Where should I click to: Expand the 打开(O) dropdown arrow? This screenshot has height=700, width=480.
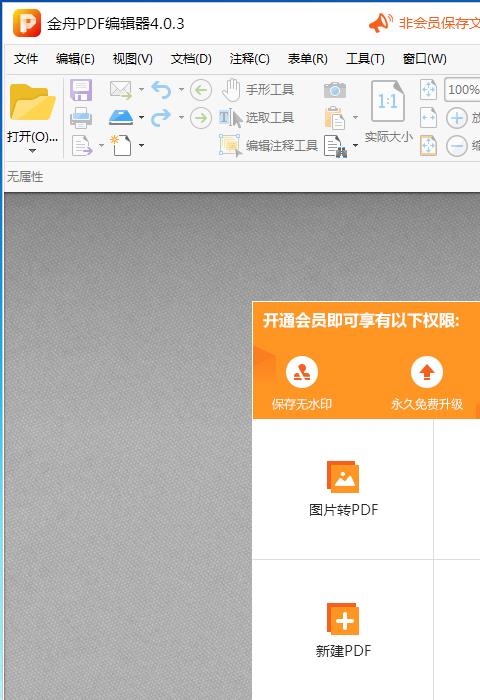(32, 151)
